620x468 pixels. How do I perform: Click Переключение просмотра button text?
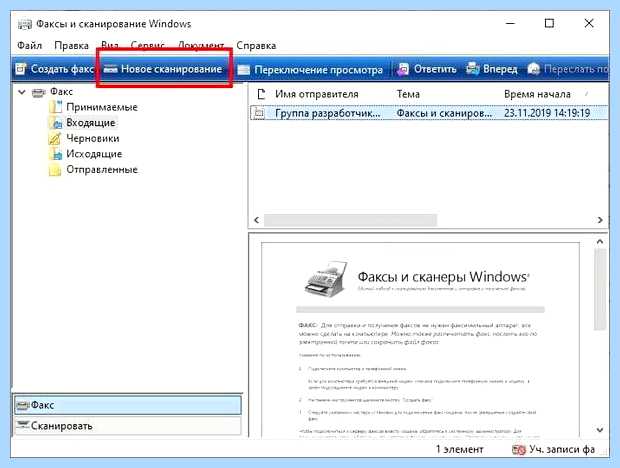point(318,70)
